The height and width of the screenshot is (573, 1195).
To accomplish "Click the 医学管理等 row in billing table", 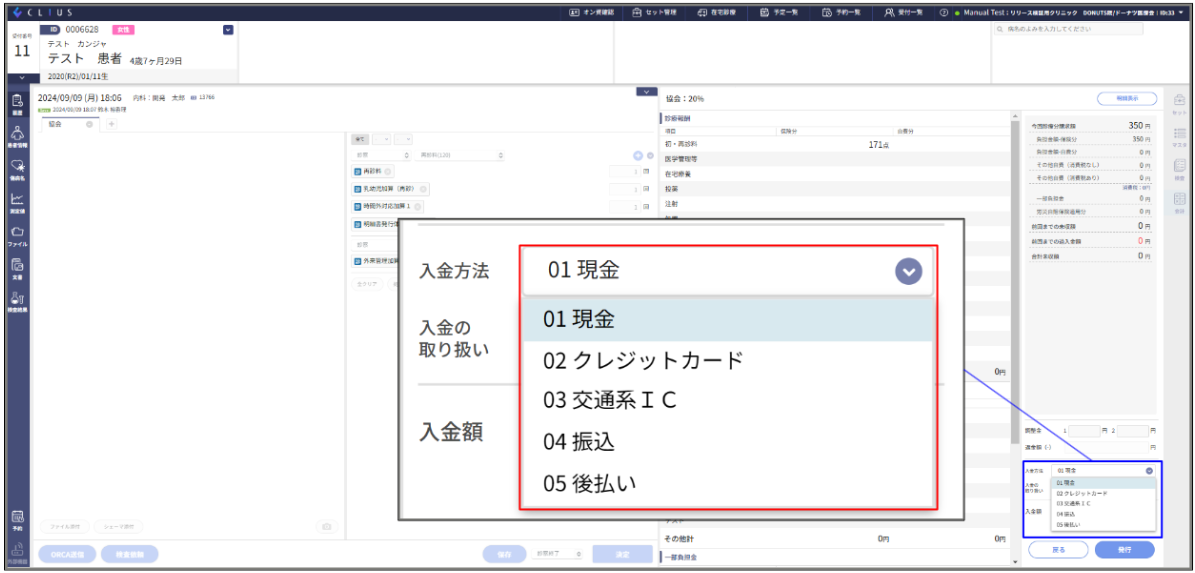I will point(836,159).
